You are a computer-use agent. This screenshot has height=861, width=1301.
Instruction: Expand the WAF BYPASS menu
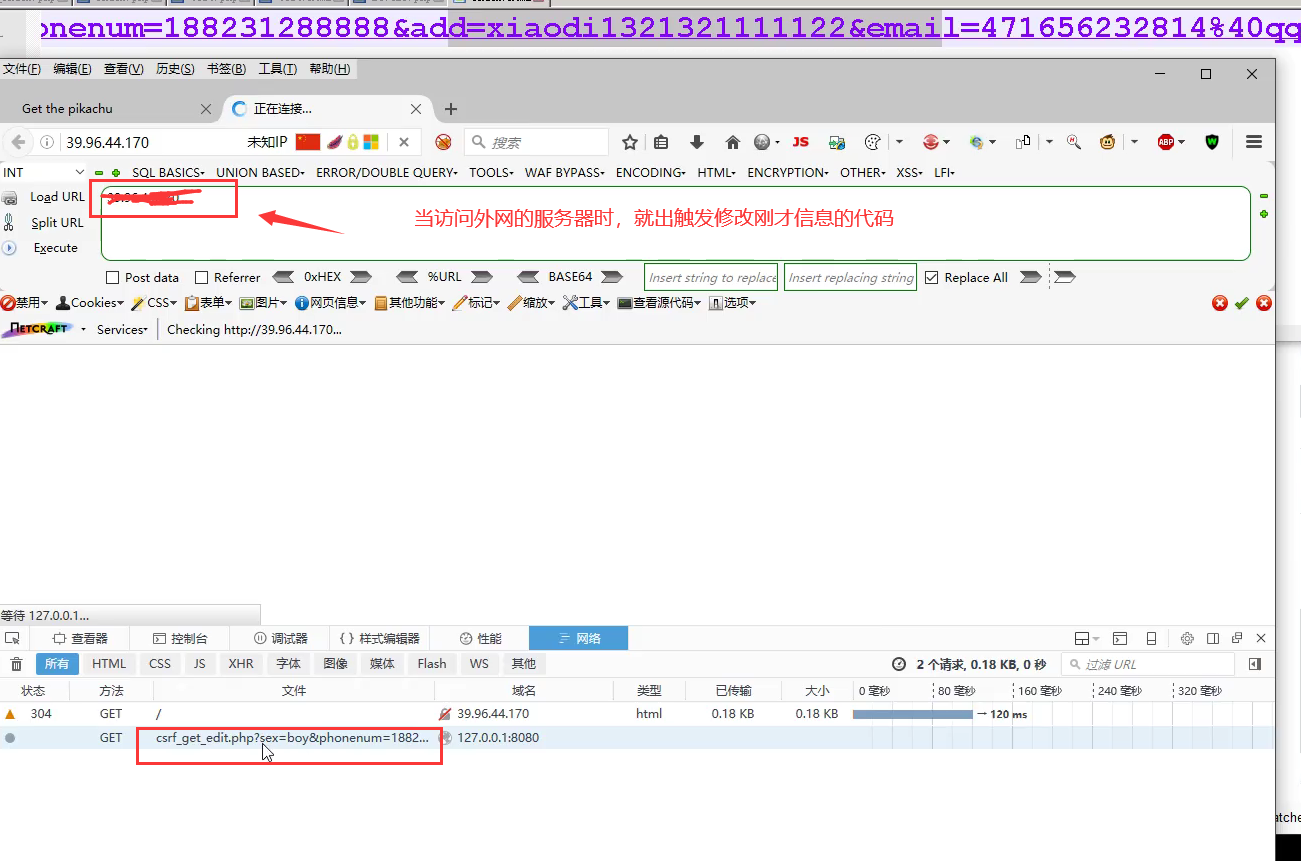564,173
